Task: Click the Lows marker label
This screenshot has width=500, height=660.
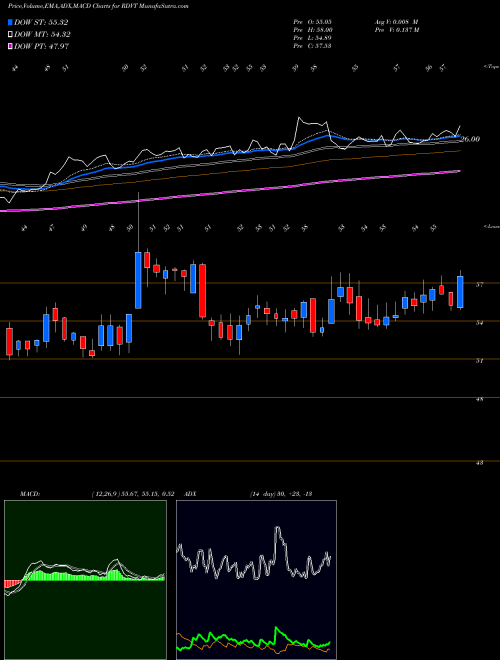Action: (492, 227)
